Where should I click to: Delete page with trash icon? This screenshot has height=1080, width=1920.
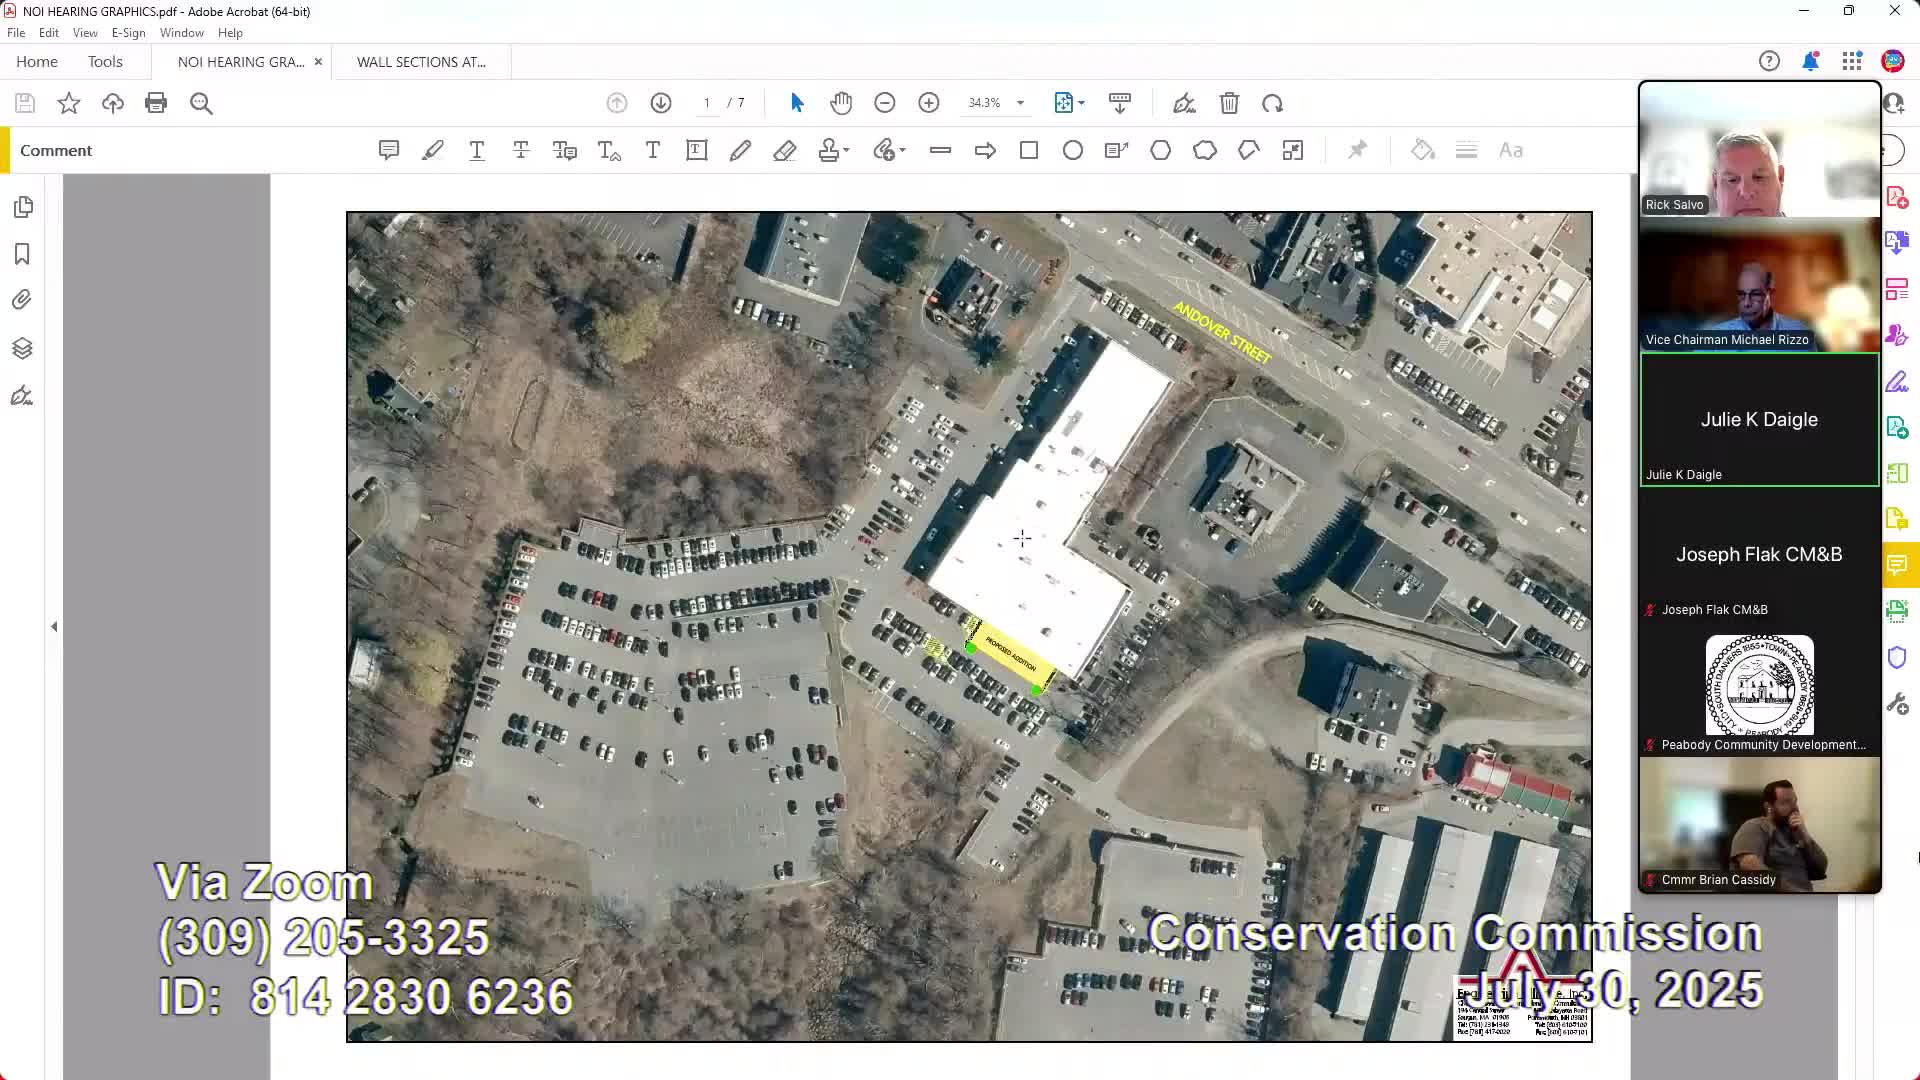click(1229, 103)
